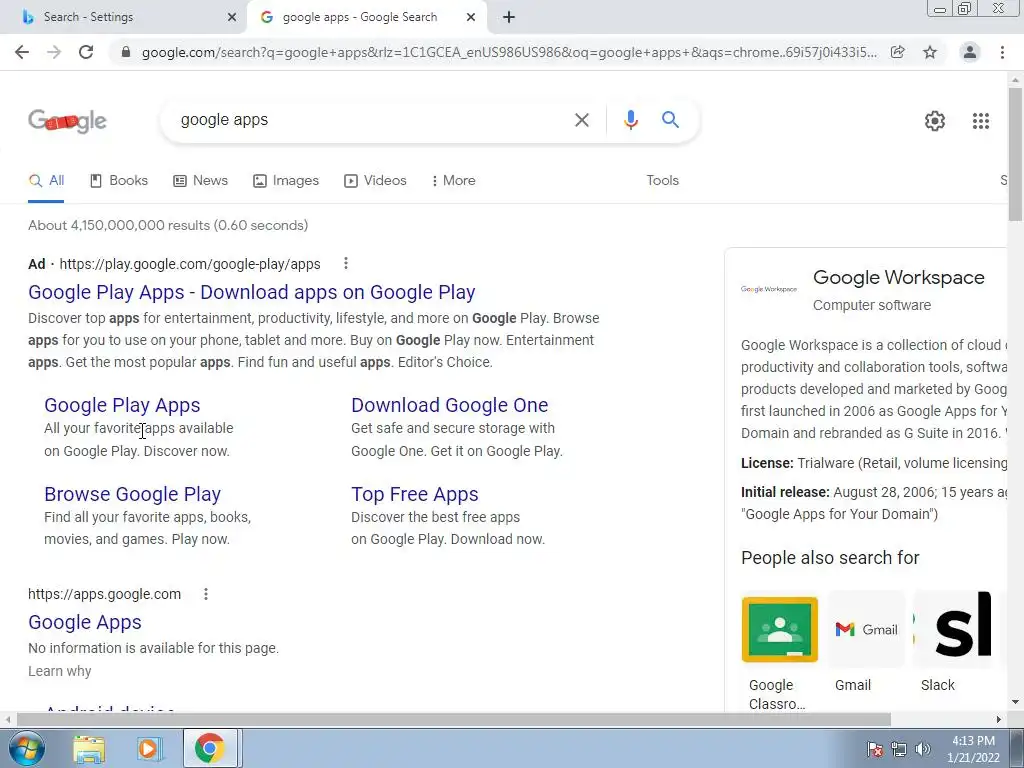Click the network tray icon
Image resolution: width=1024 pixels, height=768 pixels.
(899, 749)
